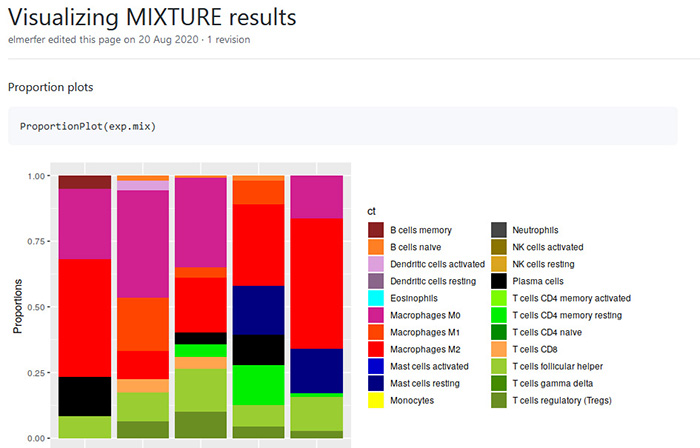
Task: Click the dark red segment in first bar
Action: 85,182
